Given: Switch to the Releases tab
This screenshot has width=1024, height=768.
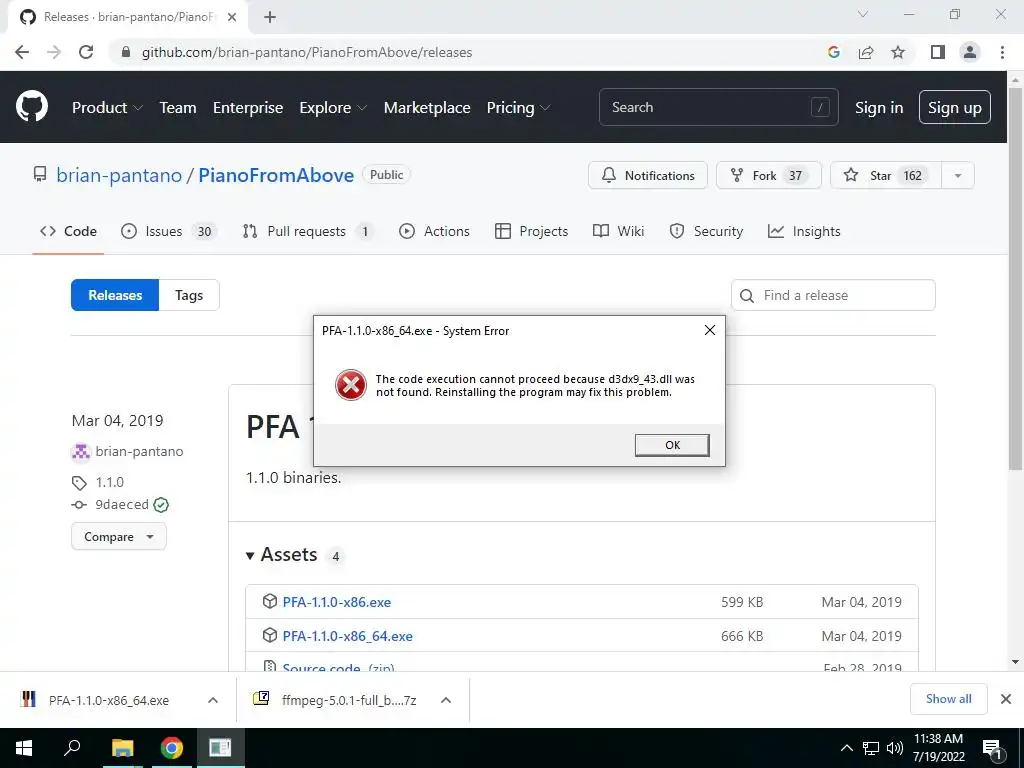Looking at the screenshot, I should (x=115, y=295).
